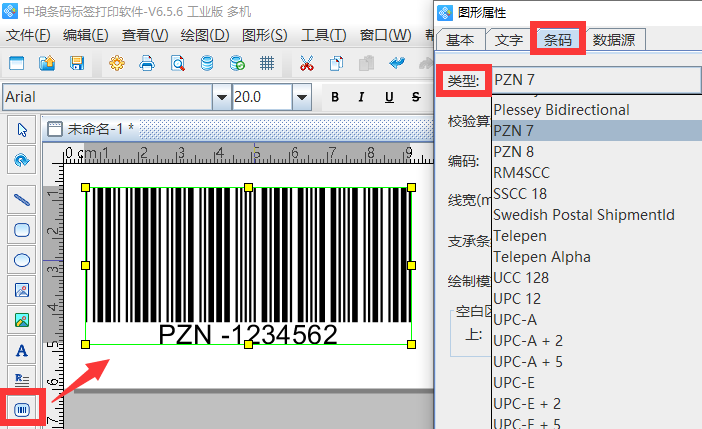Choose Swedish Postal ShipmentId type
Image resolution: width=702 pixels, height=429 pixels.
tap(596, 215)
